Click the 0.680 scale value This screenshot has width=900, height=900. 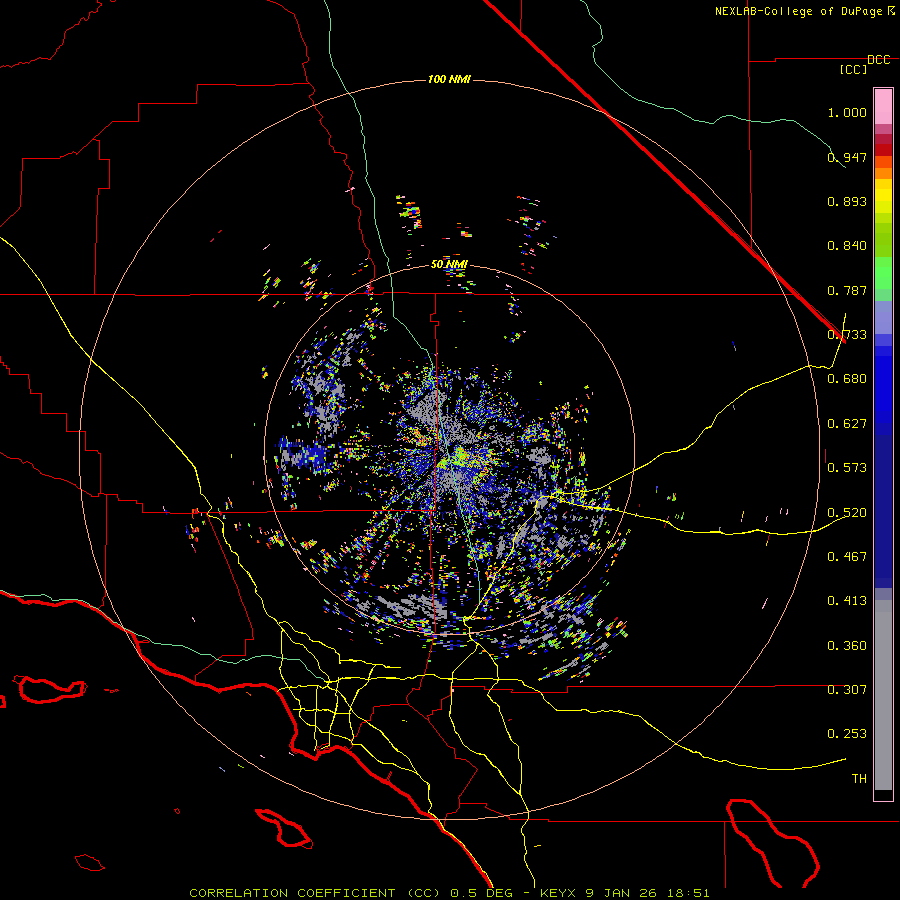[x=847, y=379]
